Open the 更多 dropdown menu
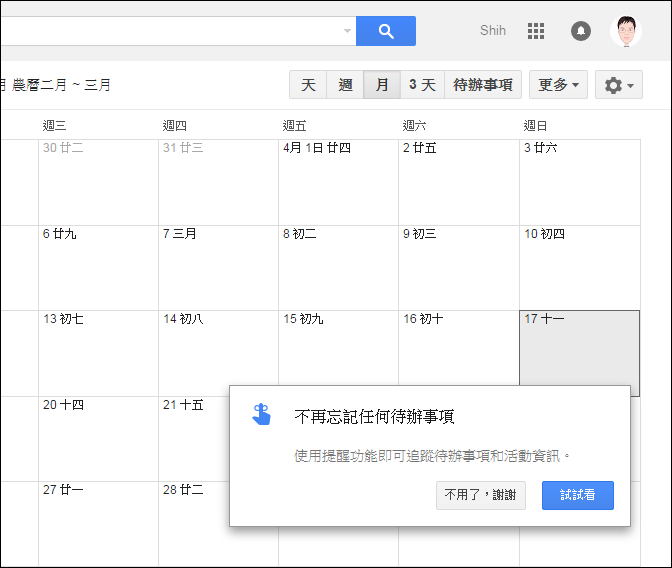Viewport: 672px width, 568px height. click(x=558, y=85)
